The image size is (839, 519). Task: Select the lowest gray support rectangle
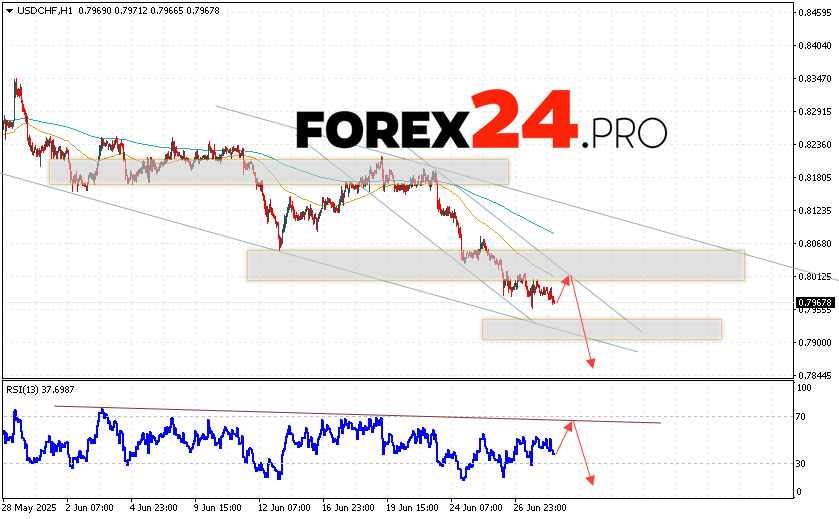(x=601, y=329)
